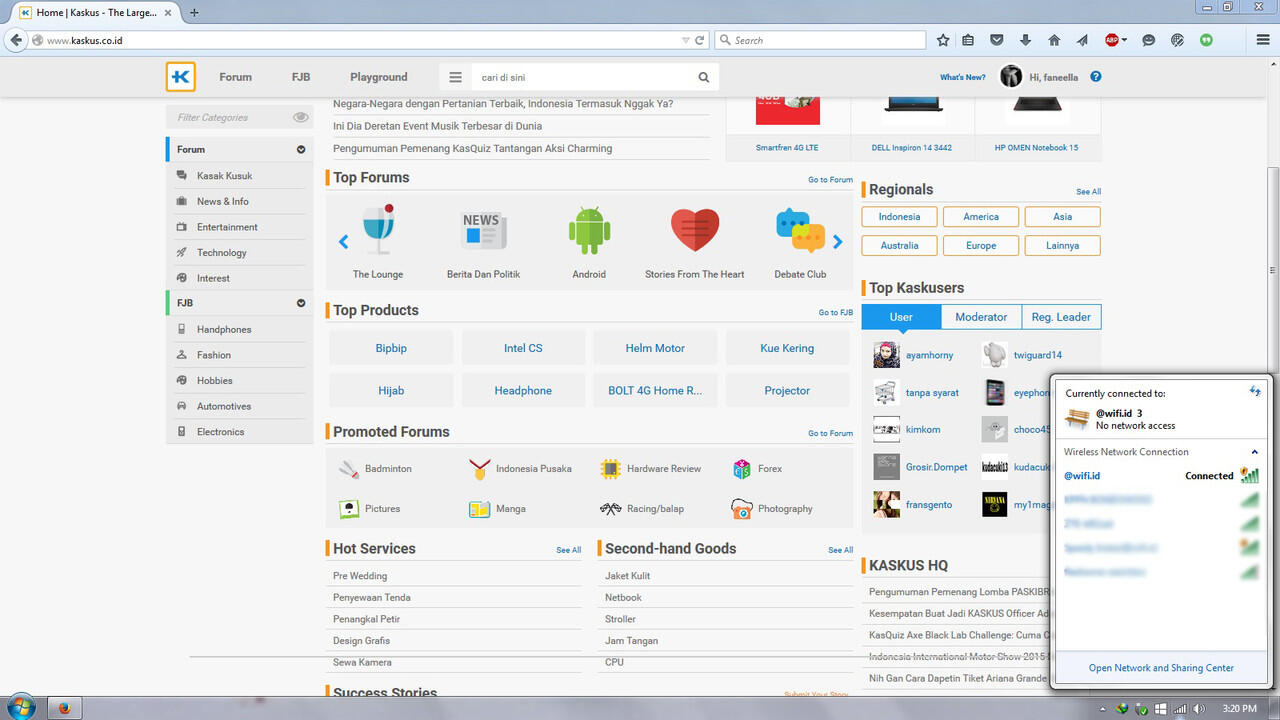Collapse the FJB sidebar section
The height and width of the screenshot is (720, 1280).
point(301,303)
